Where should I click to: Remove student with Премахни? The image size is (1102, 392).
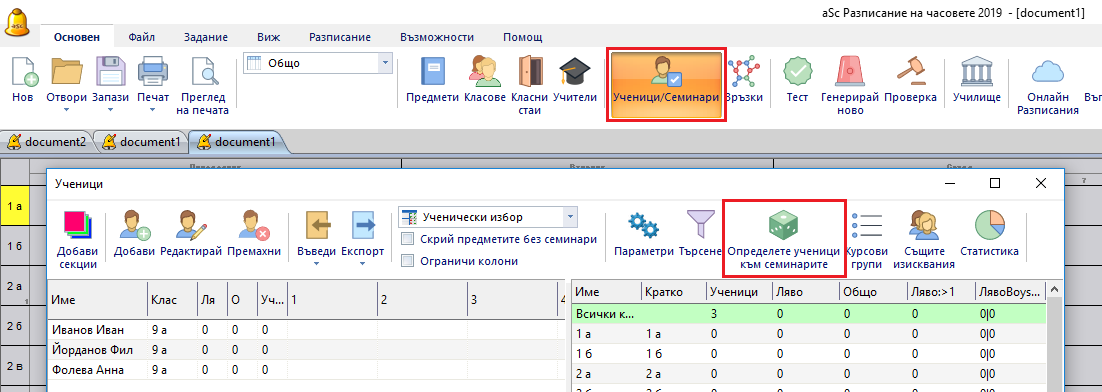(254, 234)
